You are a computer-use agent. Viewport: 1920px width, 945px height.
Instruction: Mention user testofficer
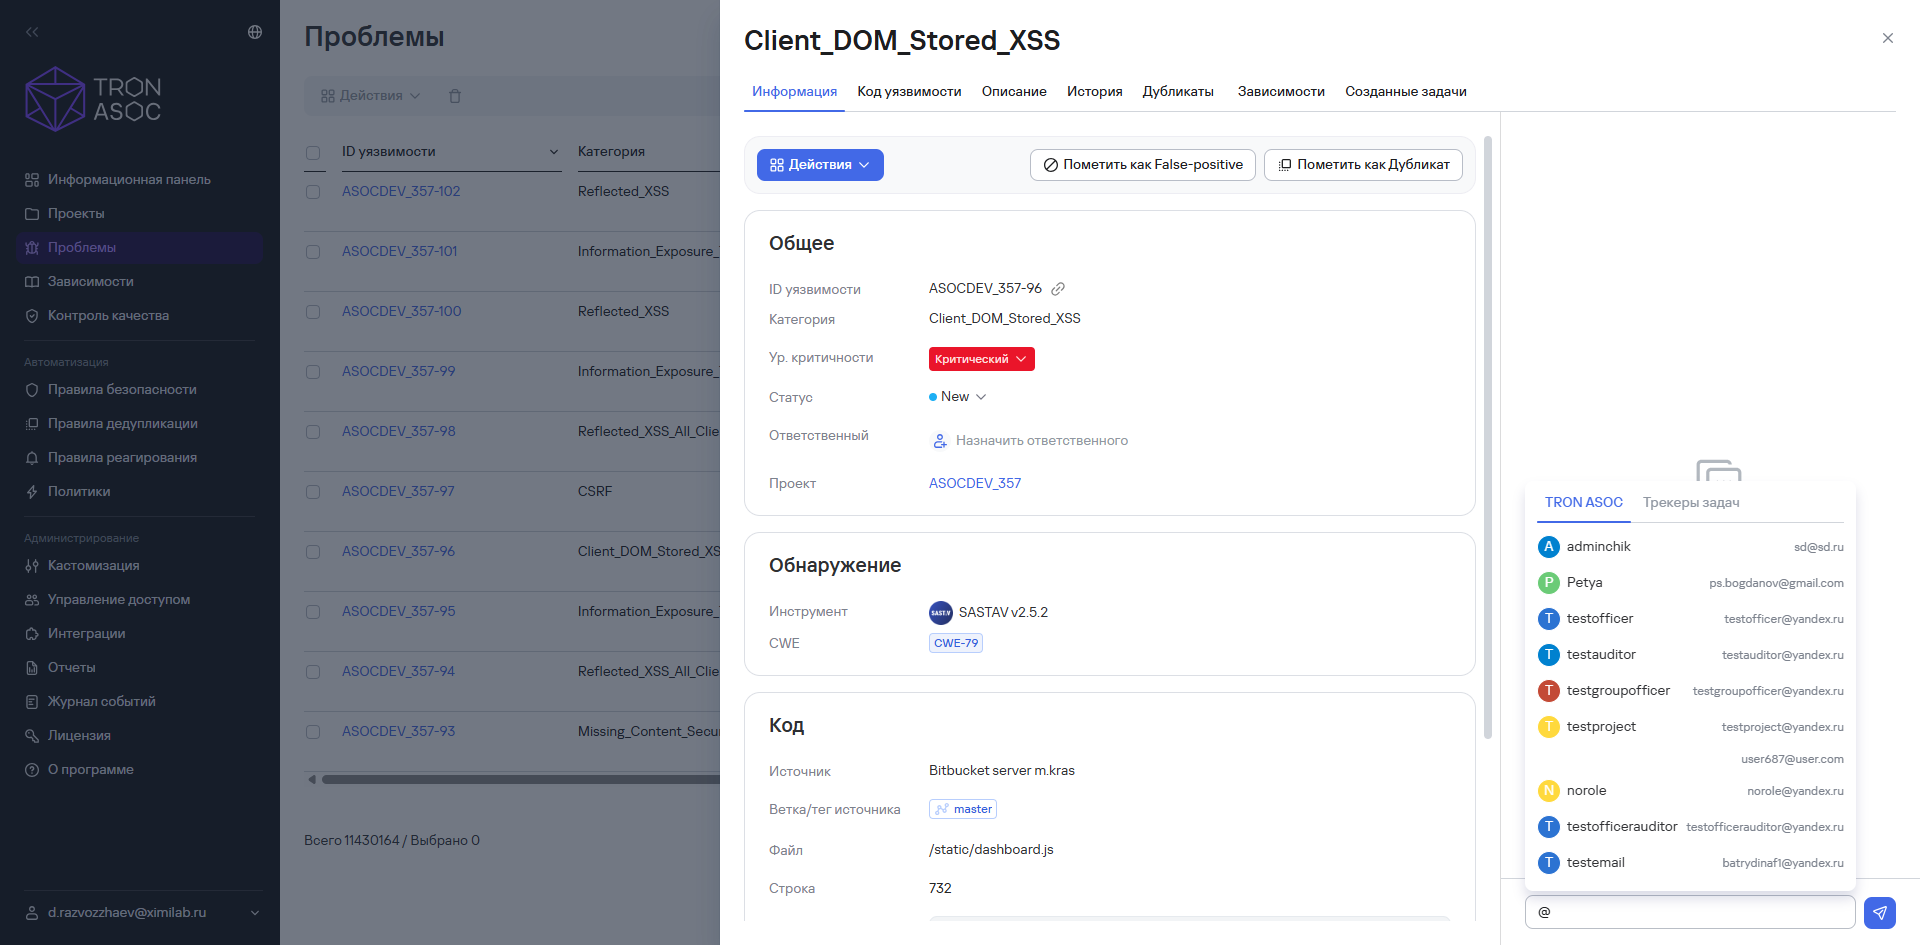[1690, 619]
